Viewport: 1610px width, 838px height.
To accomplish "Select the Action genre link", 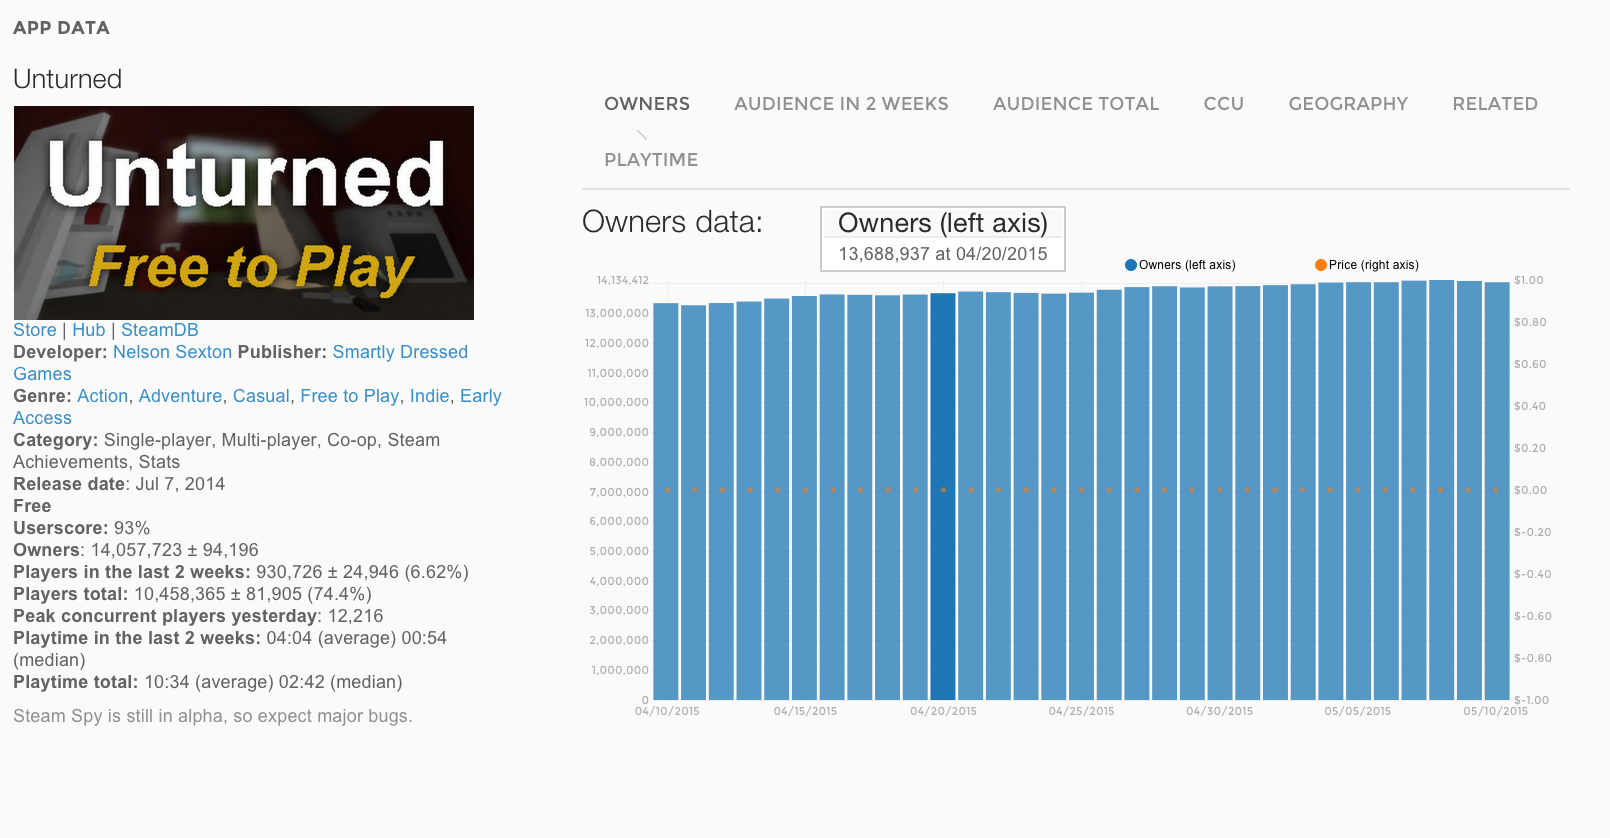I will click(103, 396).
